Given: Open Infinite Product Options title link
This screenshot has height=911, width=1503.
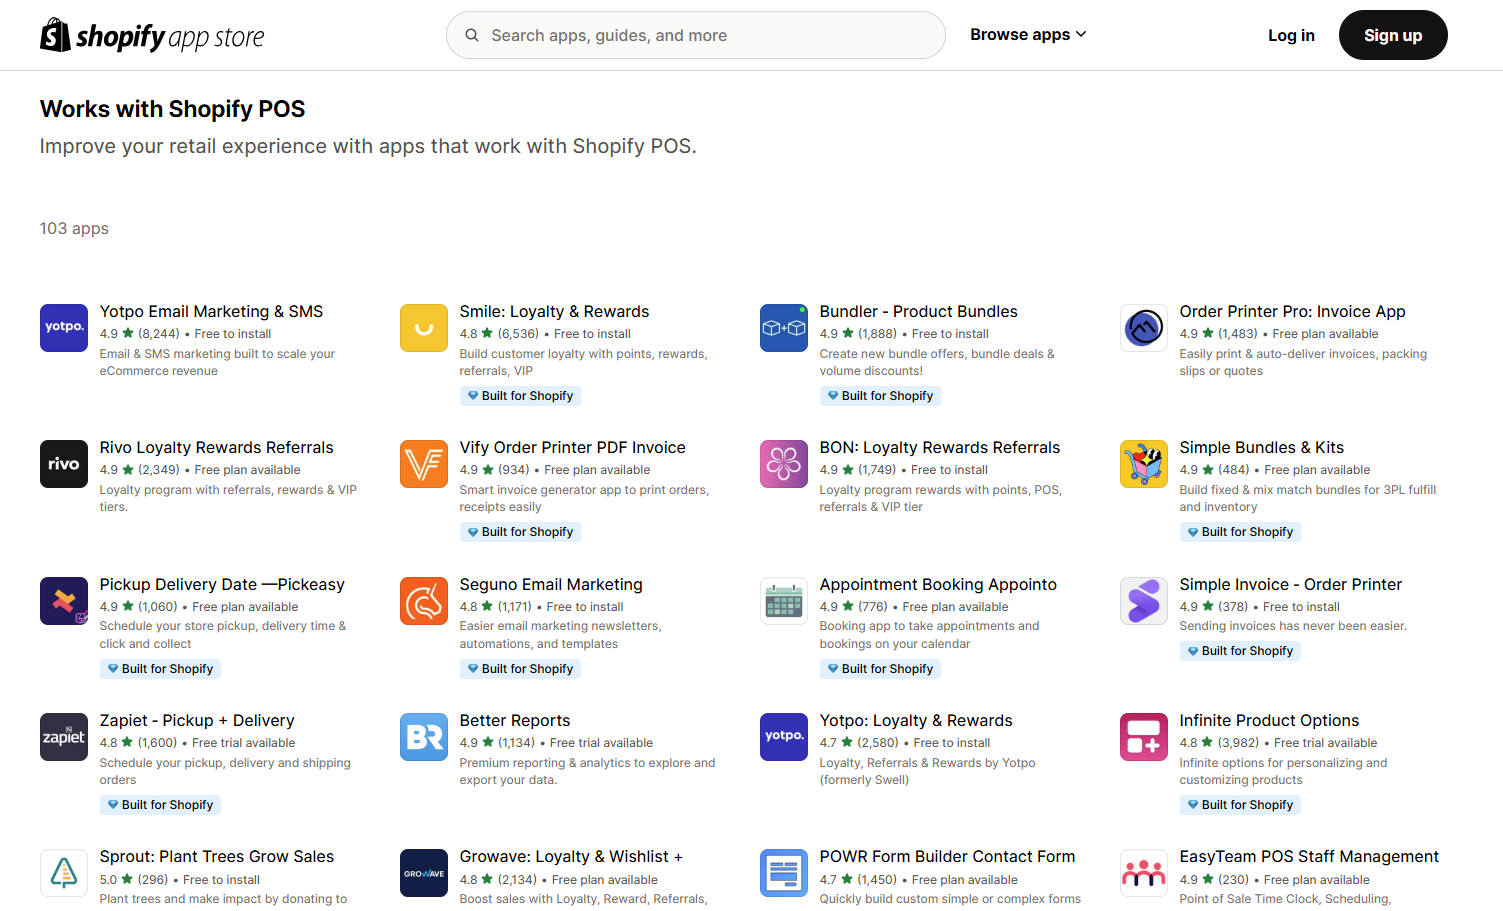Looking at the screenshot, I should tap(1269, 720).
